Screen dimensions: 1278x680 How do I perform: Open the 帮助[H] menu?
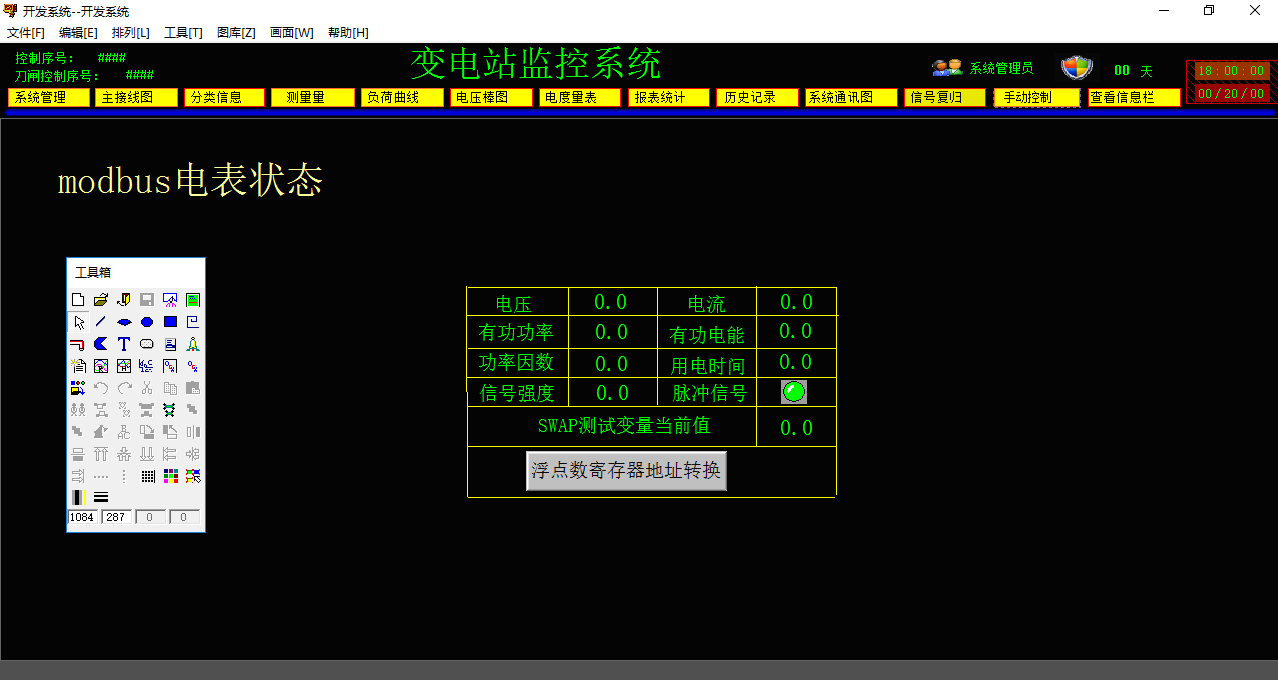[348, 33]
